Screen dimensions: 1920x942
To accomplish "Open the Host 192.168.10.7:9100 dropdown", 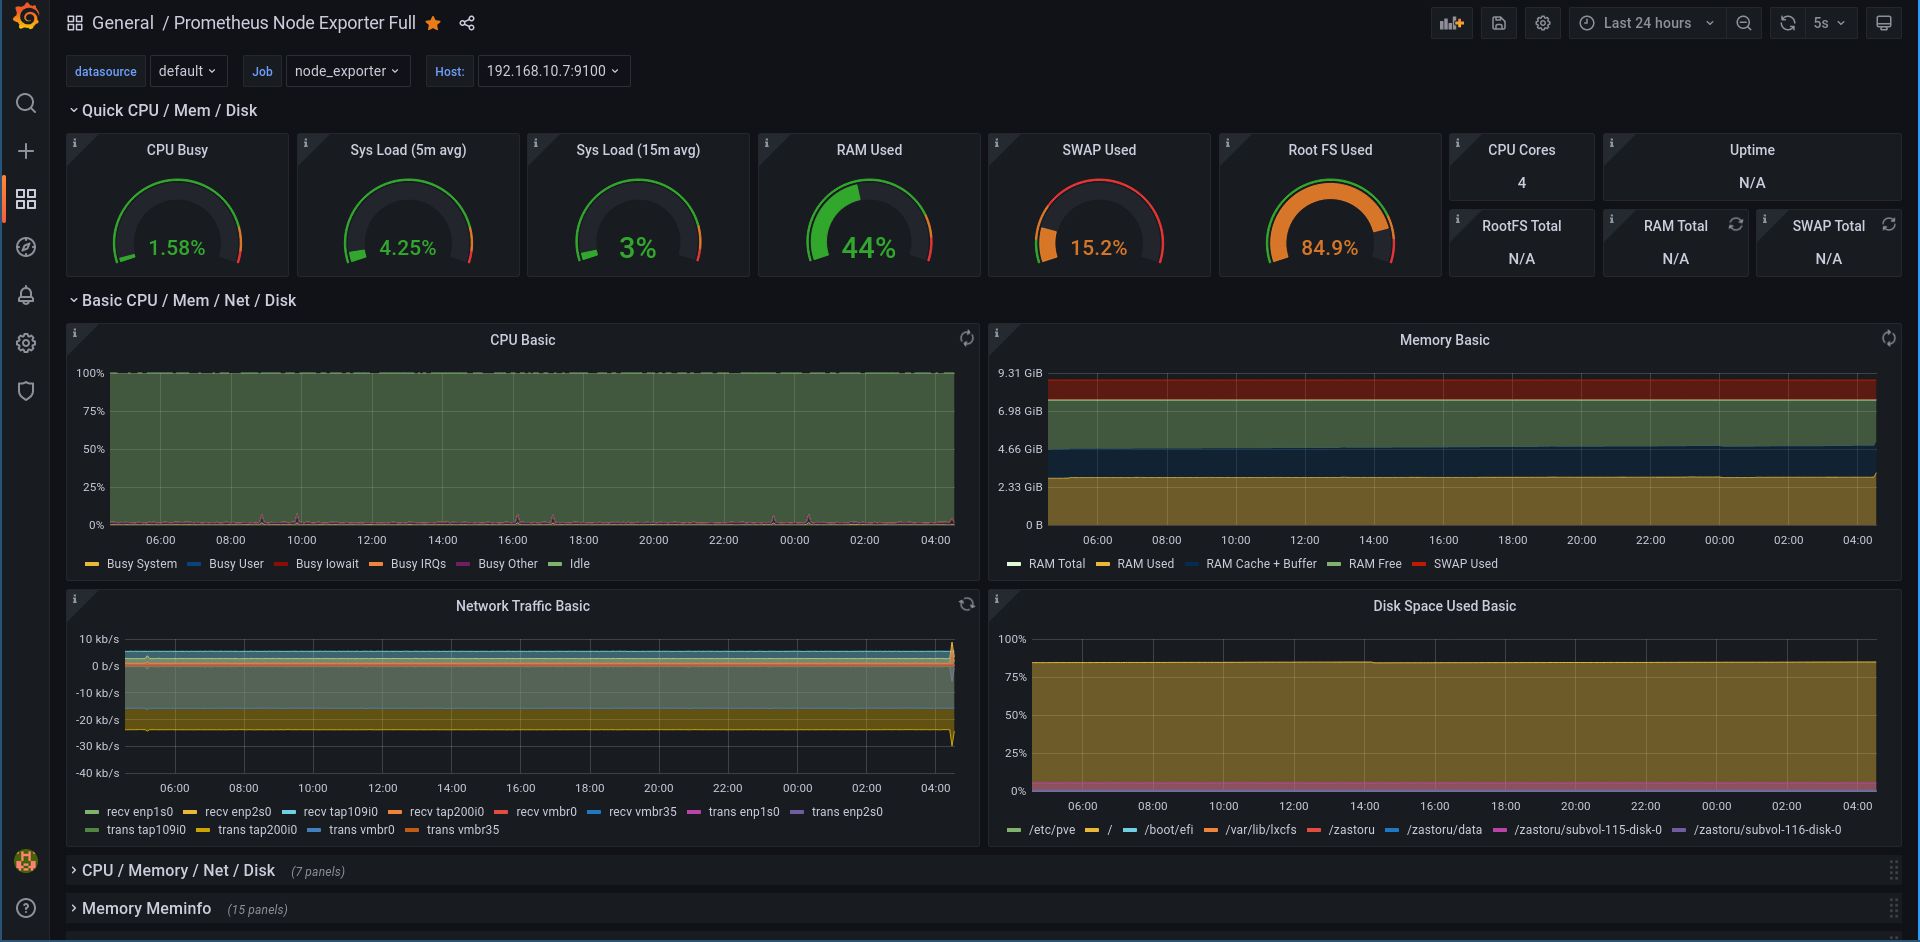I will point(553,71).
